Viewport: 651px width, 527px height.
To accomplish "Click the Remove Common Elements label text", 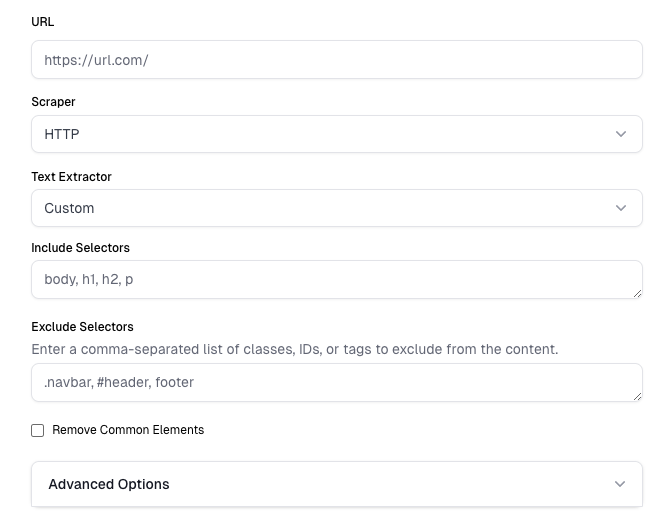I will (128, 430).
